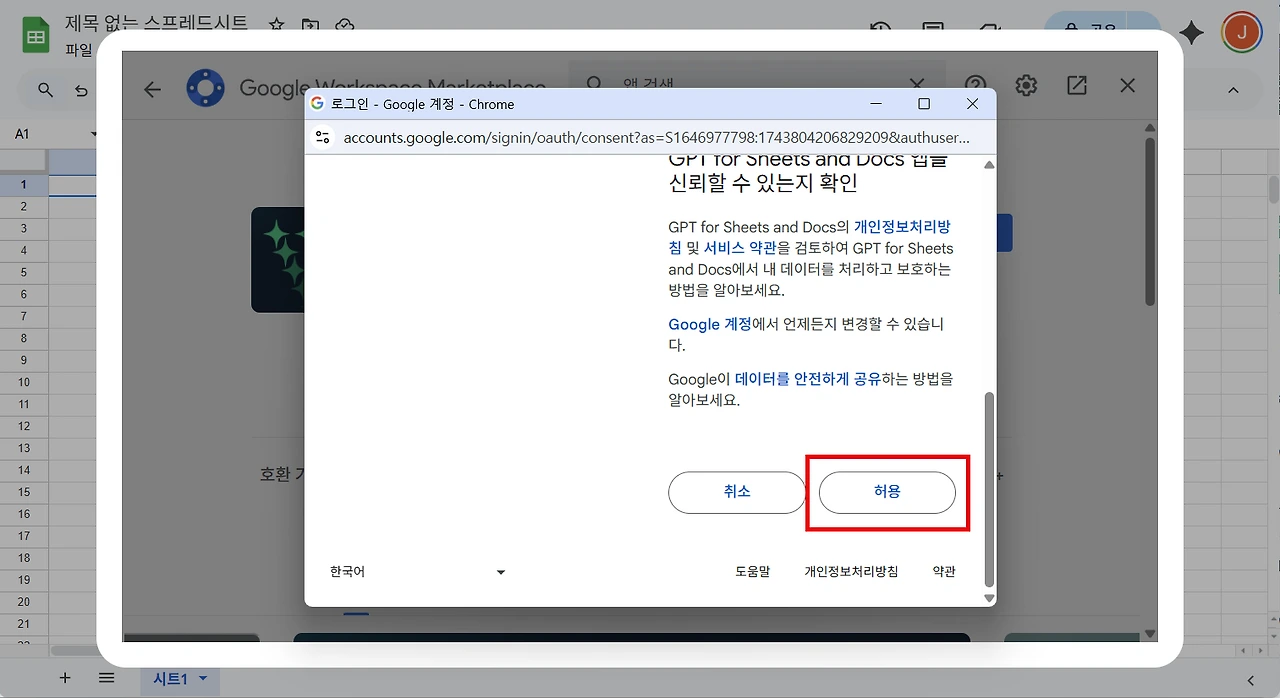Open the 파일 menu
The width and height of the screenshot is (1280, 698).
[79, 50]
